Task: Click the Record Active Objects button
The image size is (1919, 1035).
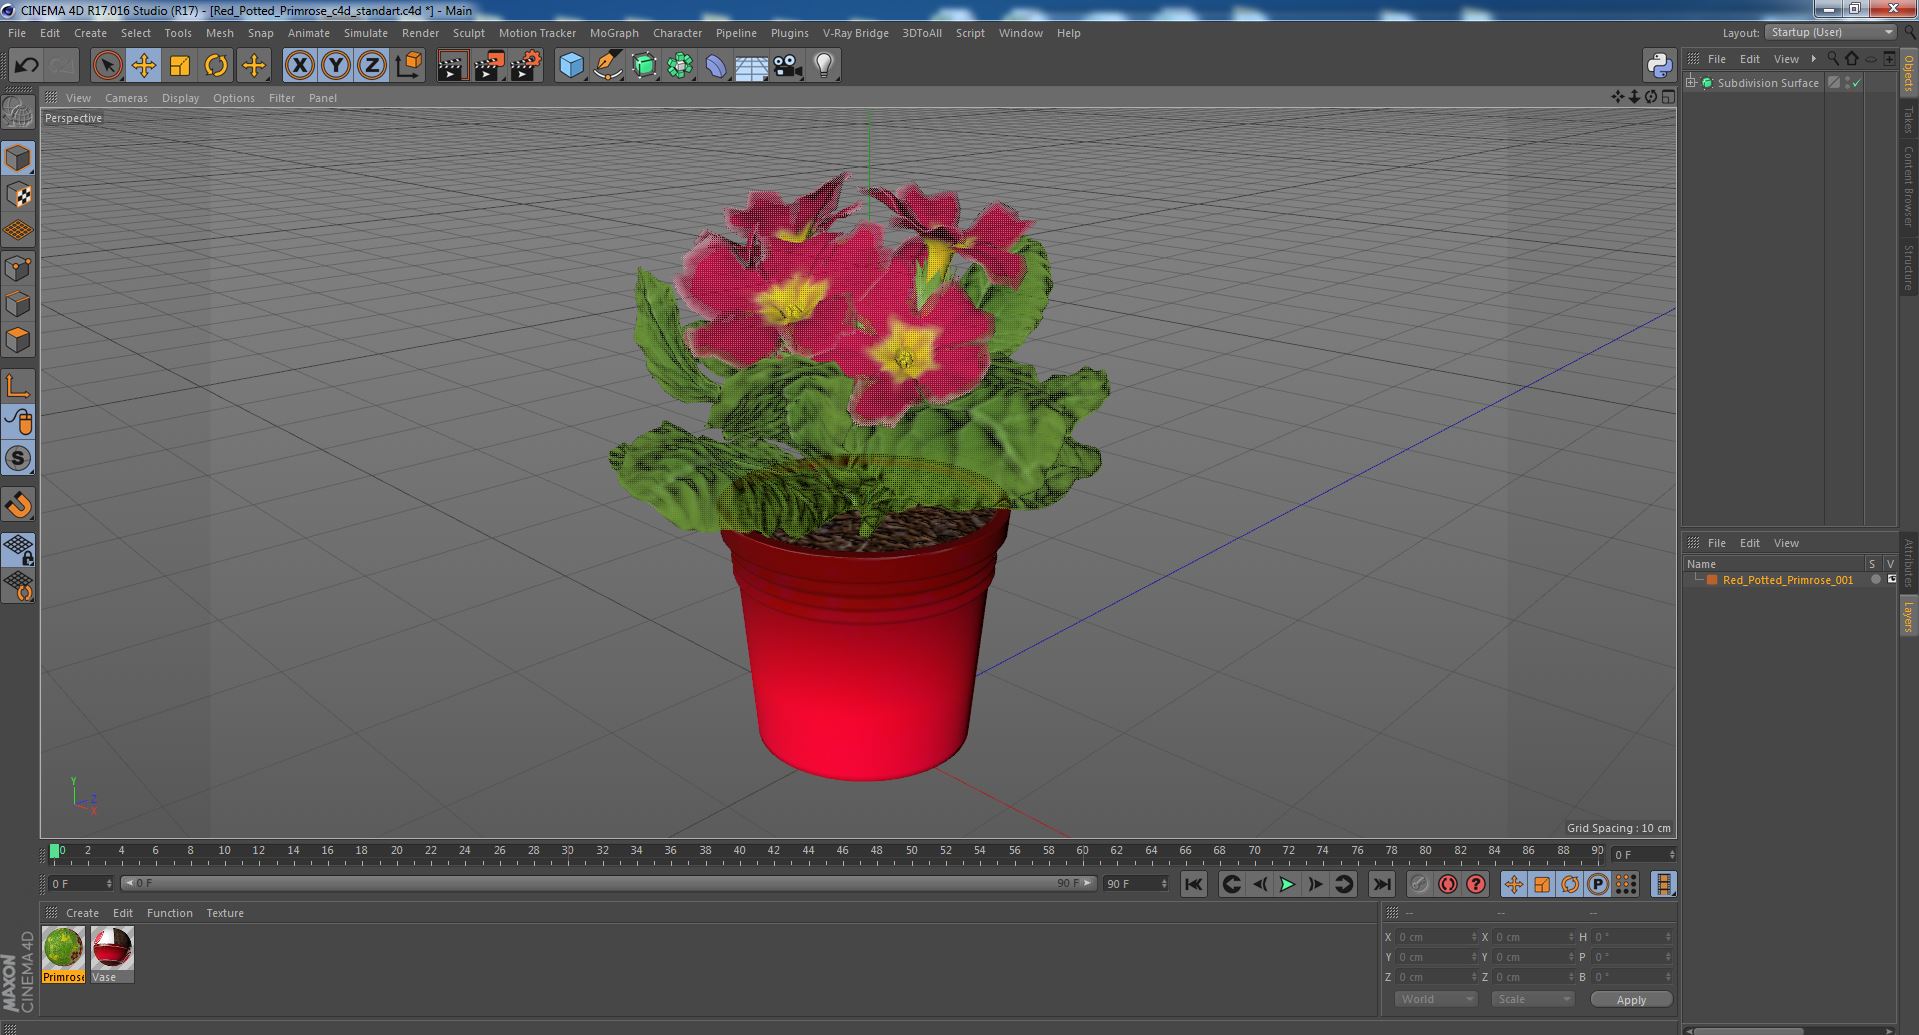Action: click(x=1419, y=884)
